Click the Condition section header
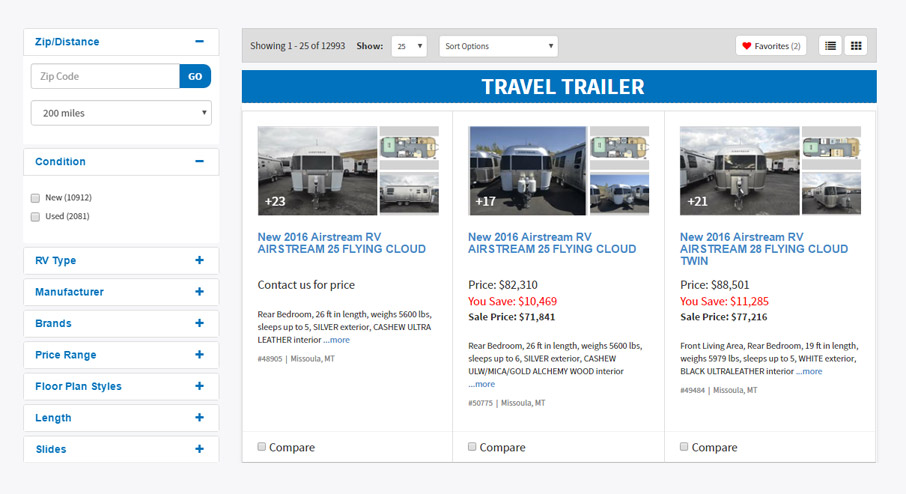Screen dimensions: 906x494 tap(121, 162)
